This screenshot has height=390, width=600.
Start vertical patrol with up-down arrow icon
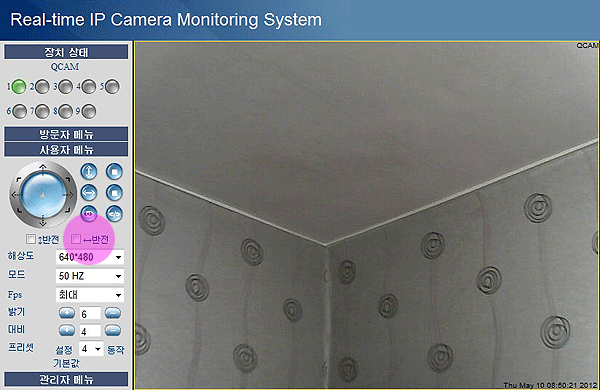click(x=89, y=171)
